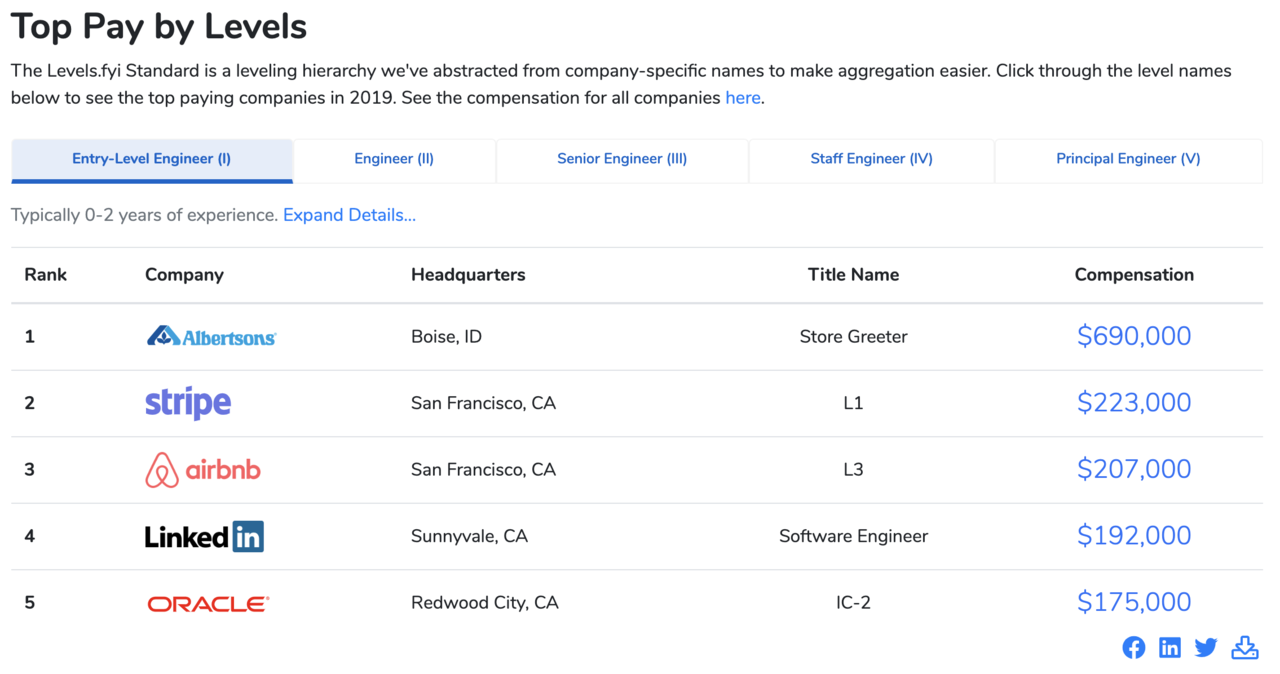Screen dimensions: 1280x674
Task: Select the $175,000 Oracle compensation
Action: coord(1134,602)
